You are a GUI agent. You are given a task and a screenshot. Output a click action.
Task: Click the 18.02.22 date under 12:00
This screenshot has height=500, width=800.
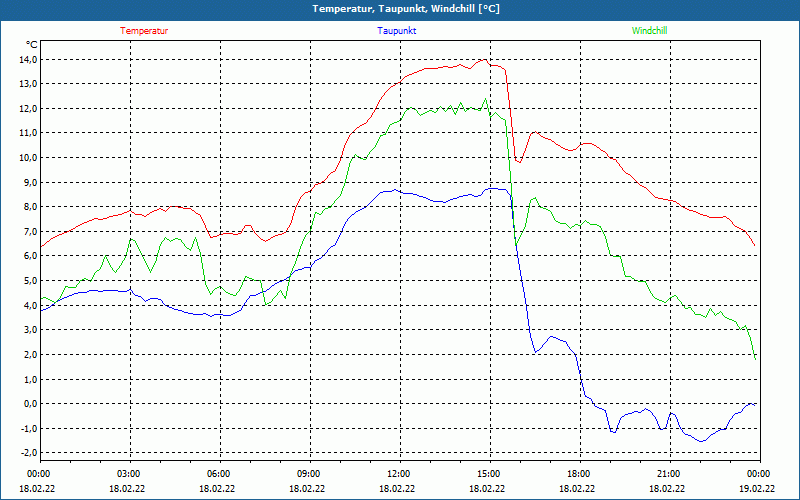click(x=397, y=488)
